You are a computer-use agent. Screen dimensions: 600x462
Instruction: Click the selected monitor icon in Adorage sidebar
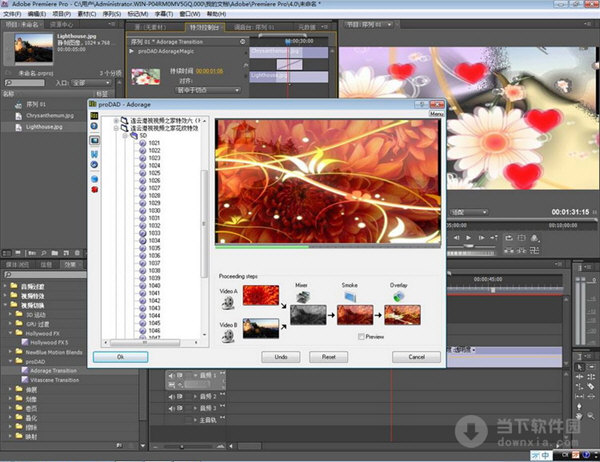(x=95, y=140)
